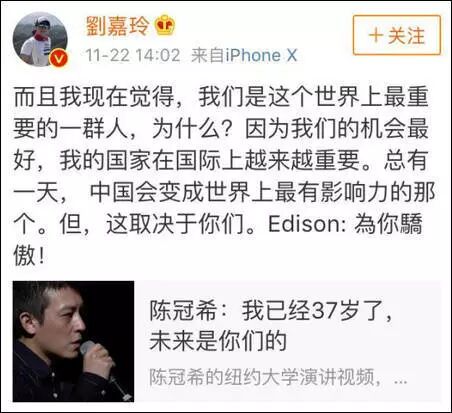Click the closing word 傲! in the post
Viewport: 452px width, 413px height.
click(29, 256)
